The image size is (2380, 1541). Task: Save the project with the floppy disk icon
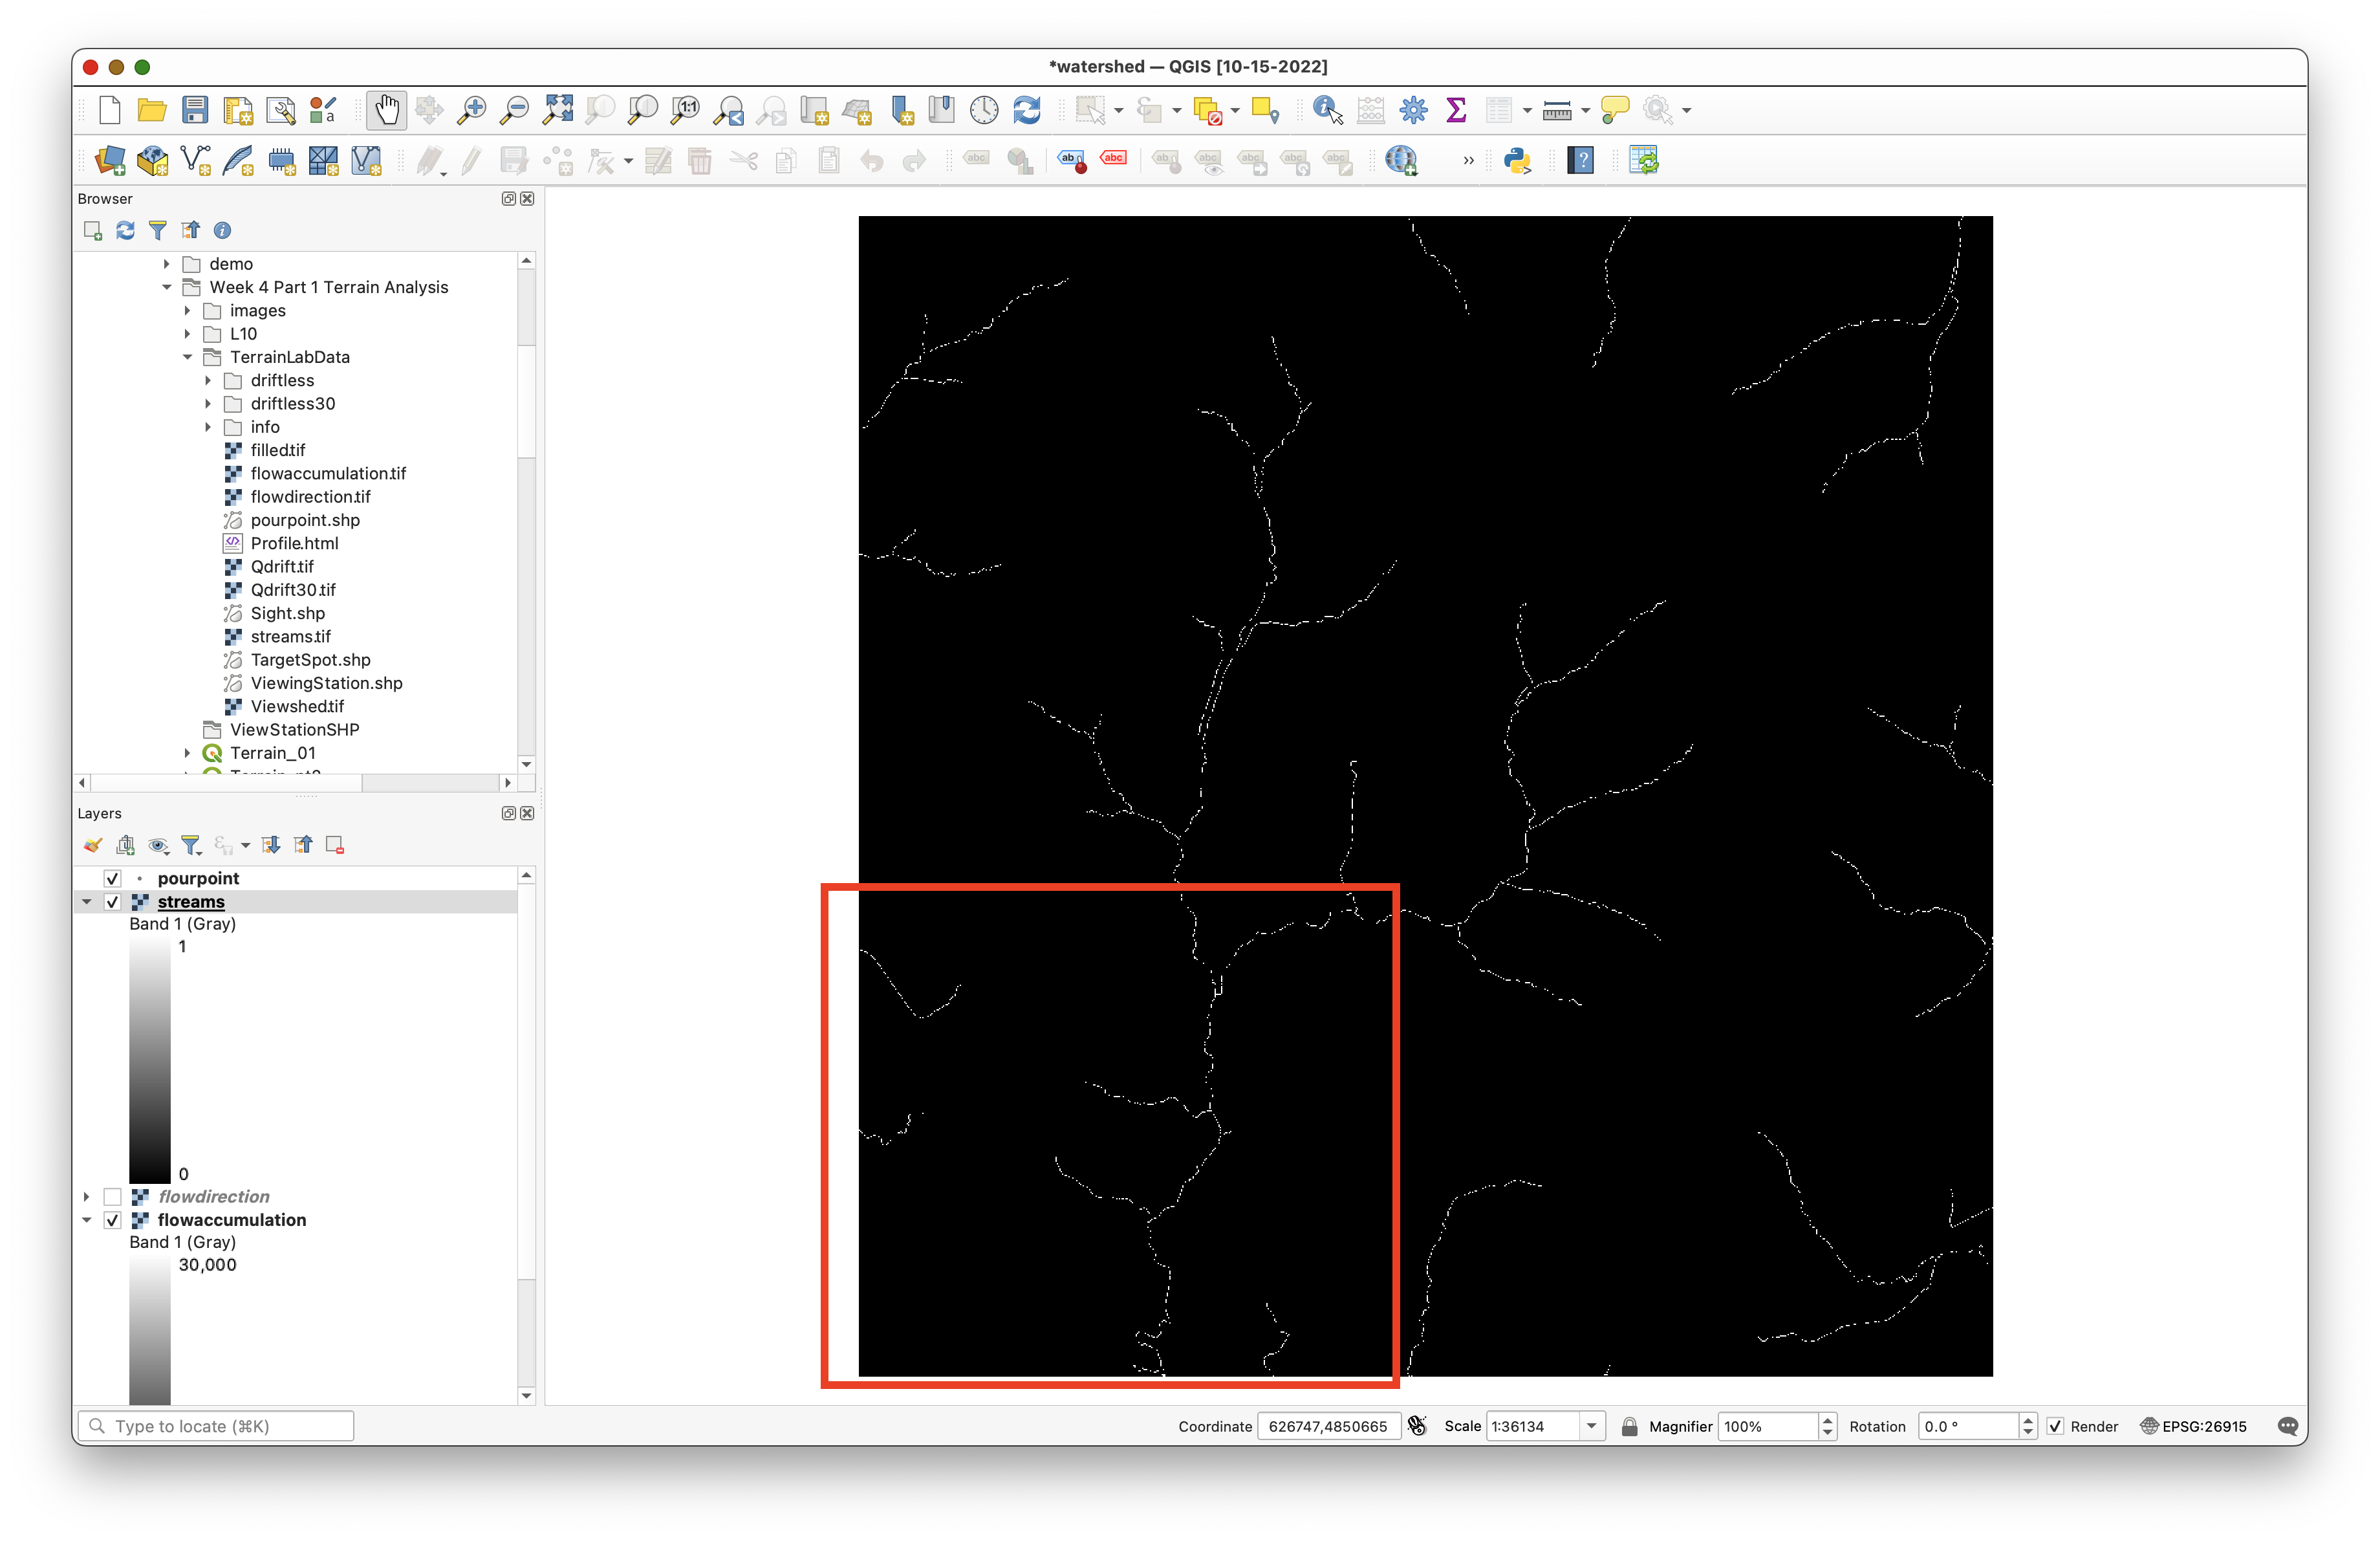(195, 110)
